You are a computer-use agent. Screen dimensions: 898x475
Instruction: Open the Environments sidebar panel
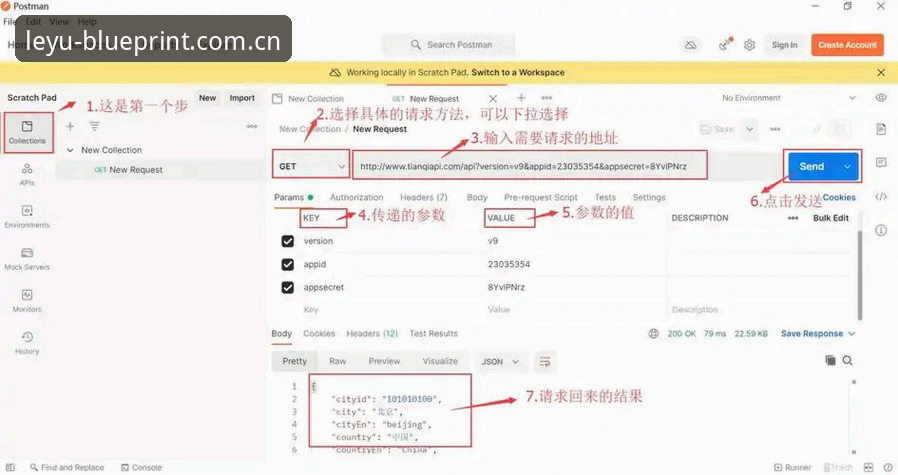27,217
